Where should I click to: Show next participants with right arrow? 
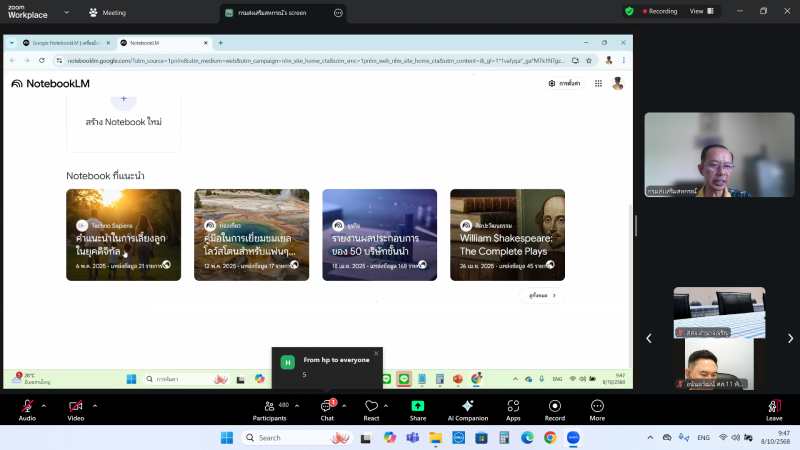(790, 338)
